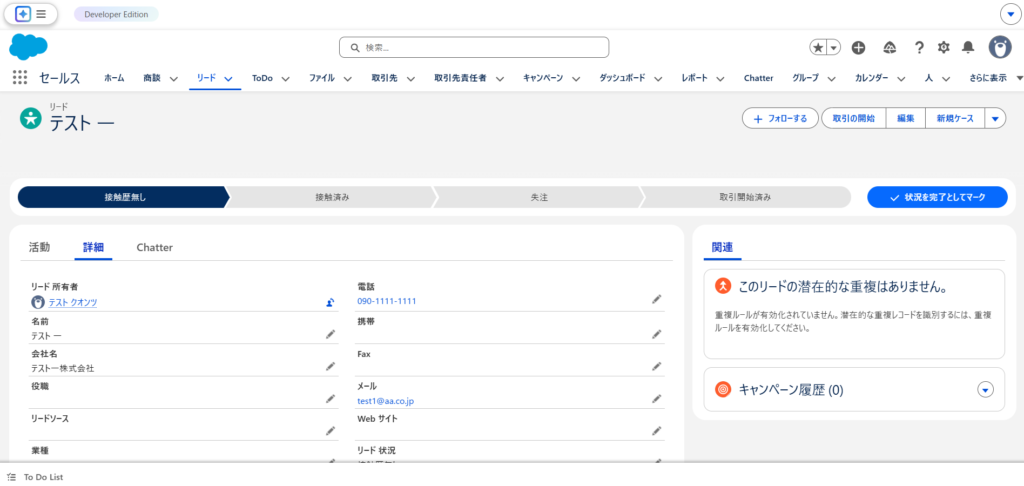Open the Setup gear icon
Image resolution: width=1024 pixels, height=486 pixels.
943,47
